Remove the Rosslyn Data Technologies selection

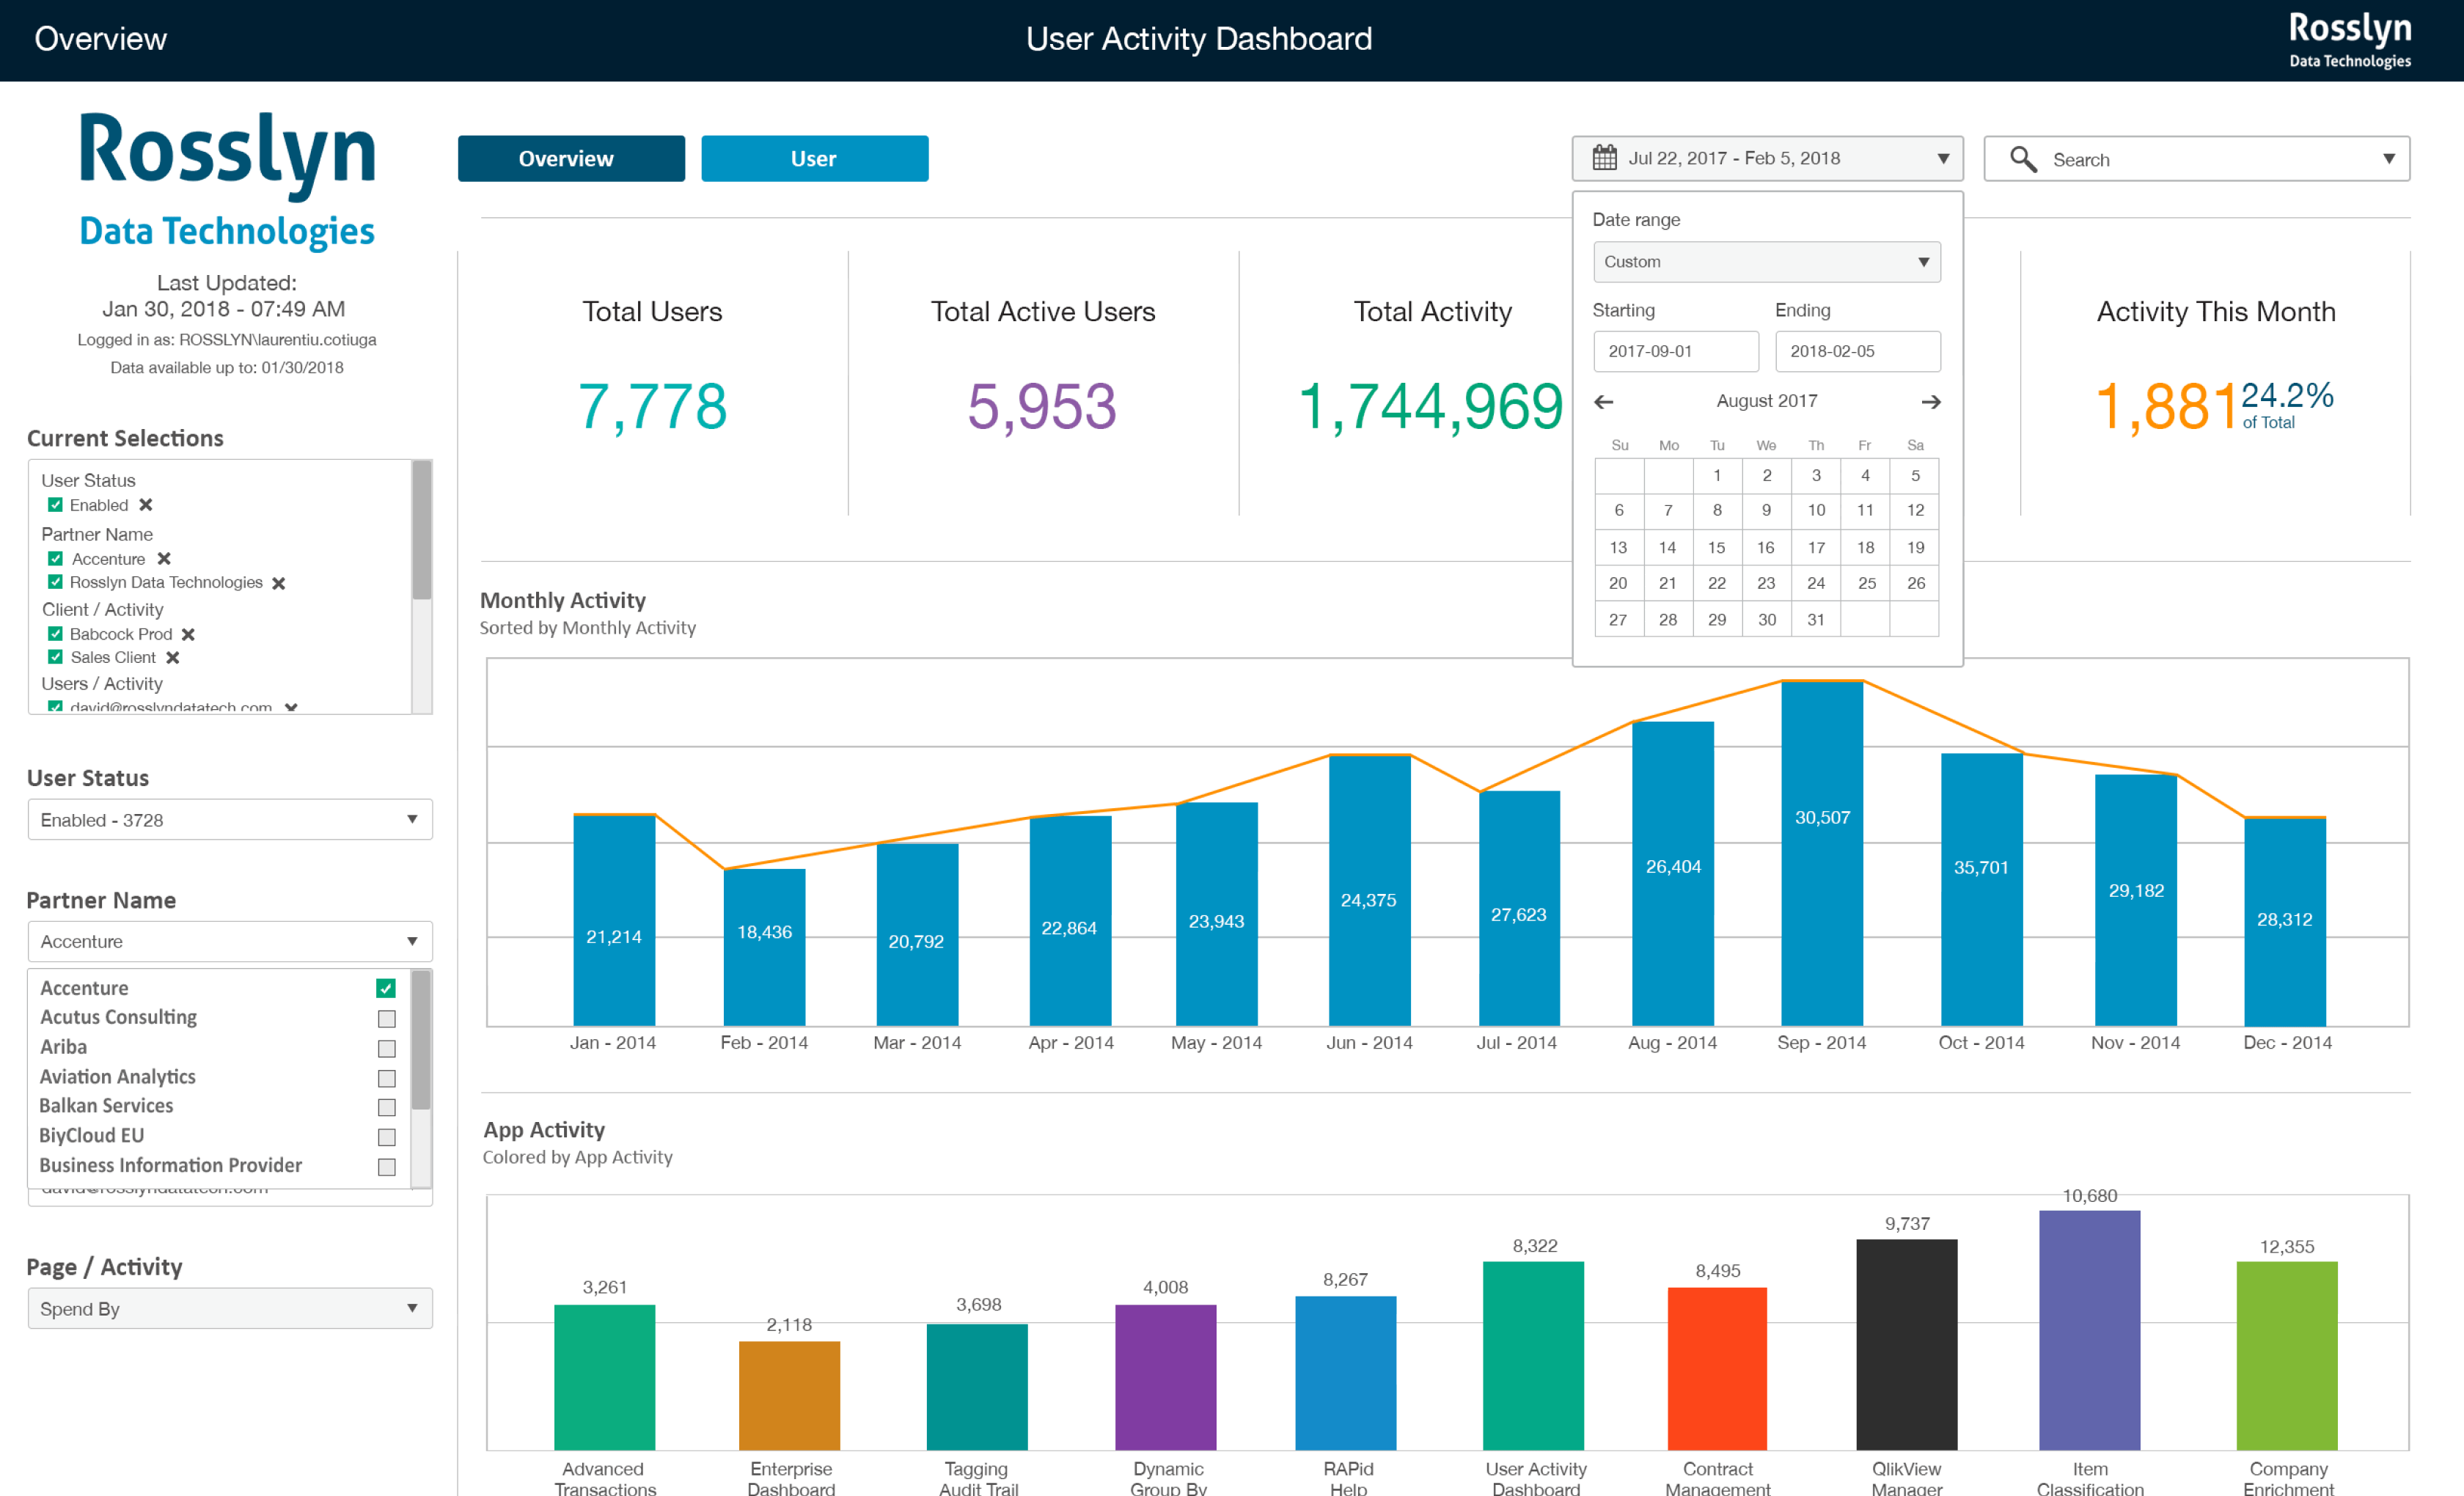(279, 583)
